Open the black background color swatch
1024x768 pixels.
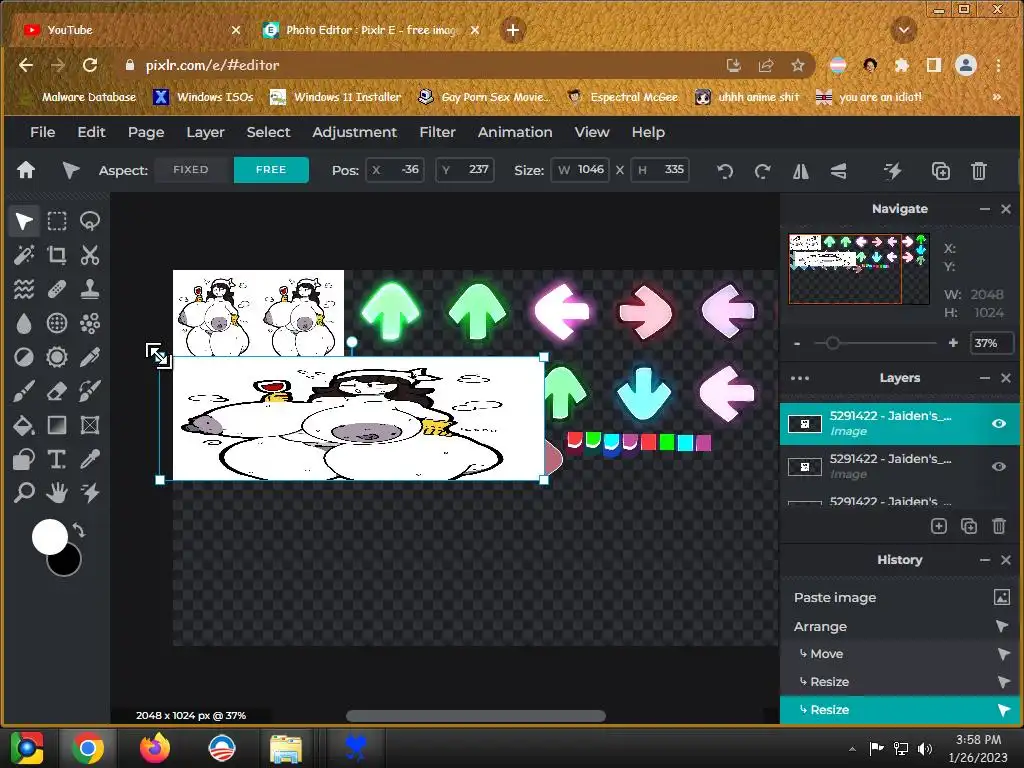tap(68, 566)
